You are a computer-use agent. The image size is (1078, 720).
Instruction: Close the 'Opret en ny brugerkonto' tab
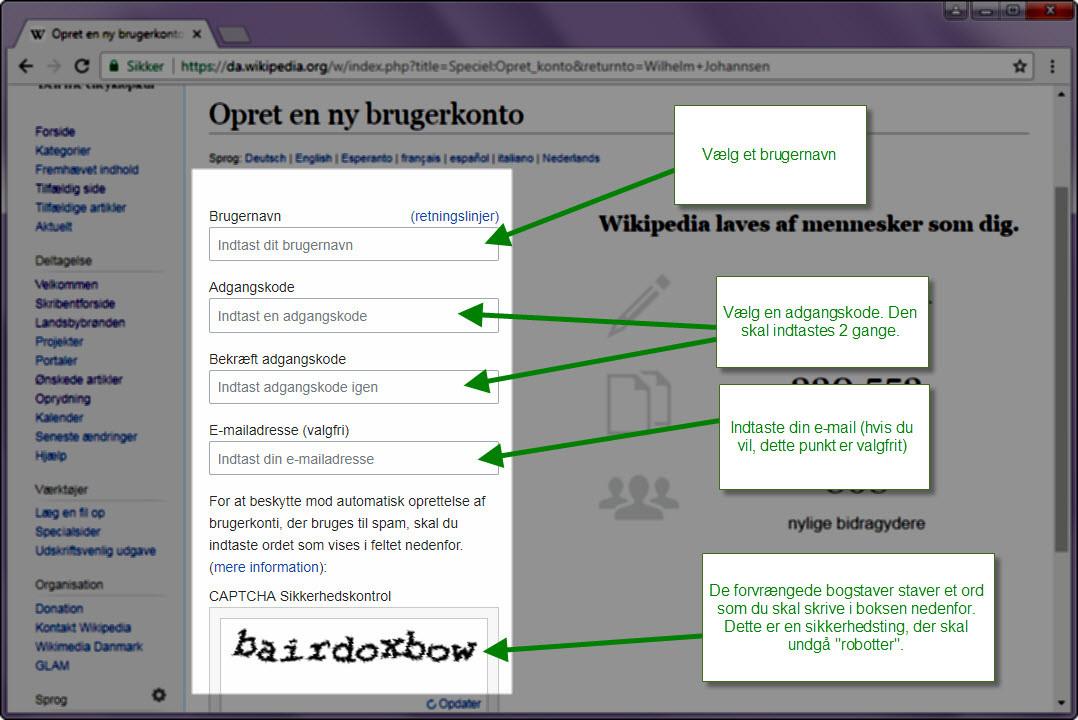[x=197, y=34]
